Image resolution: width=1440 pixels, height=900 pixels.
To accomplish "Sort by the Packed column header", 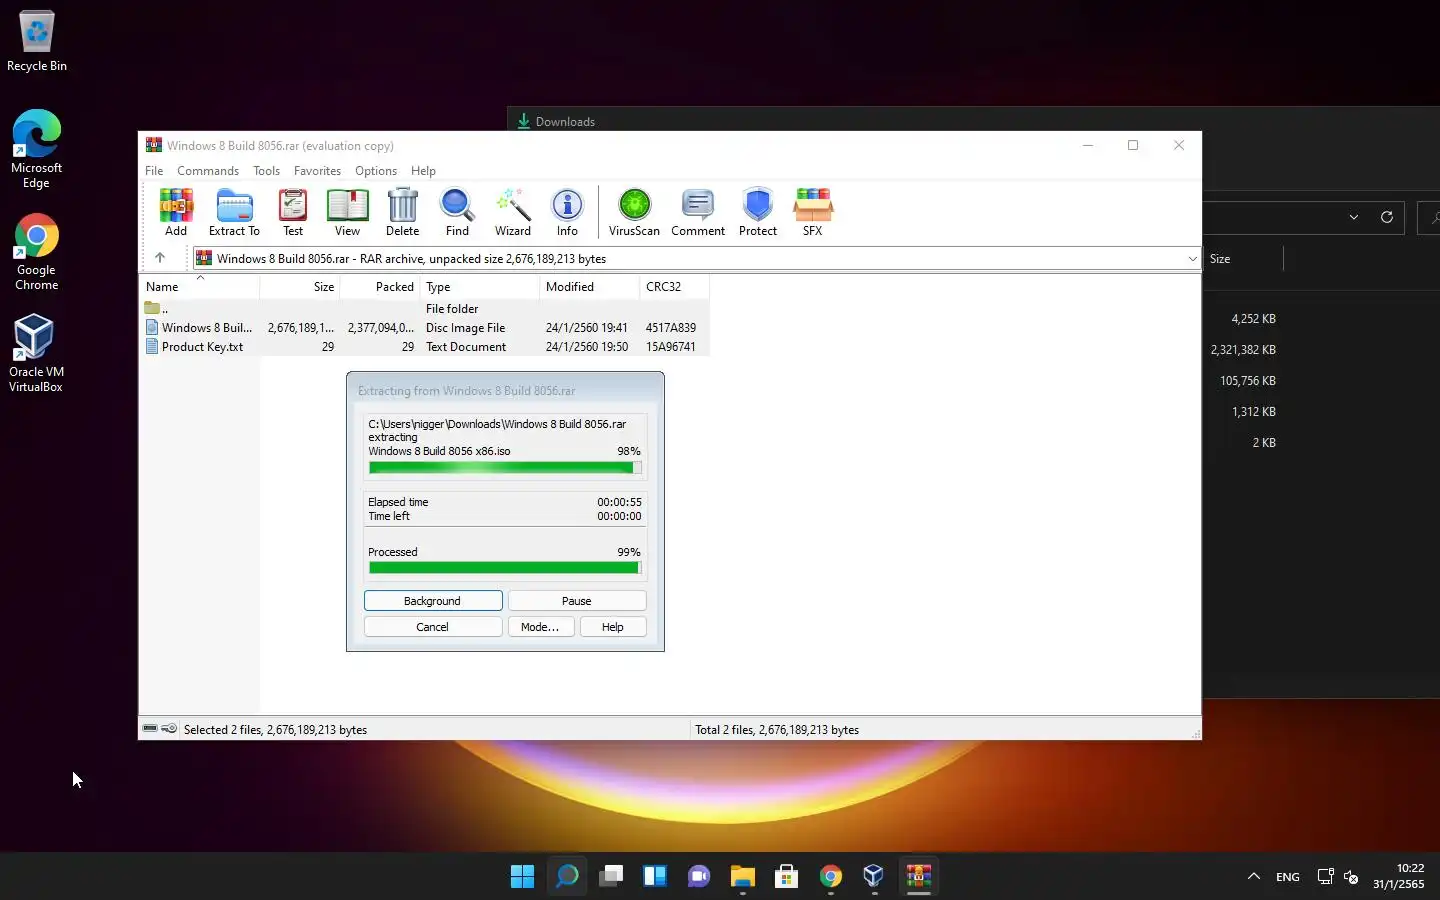I will [380, 287].
